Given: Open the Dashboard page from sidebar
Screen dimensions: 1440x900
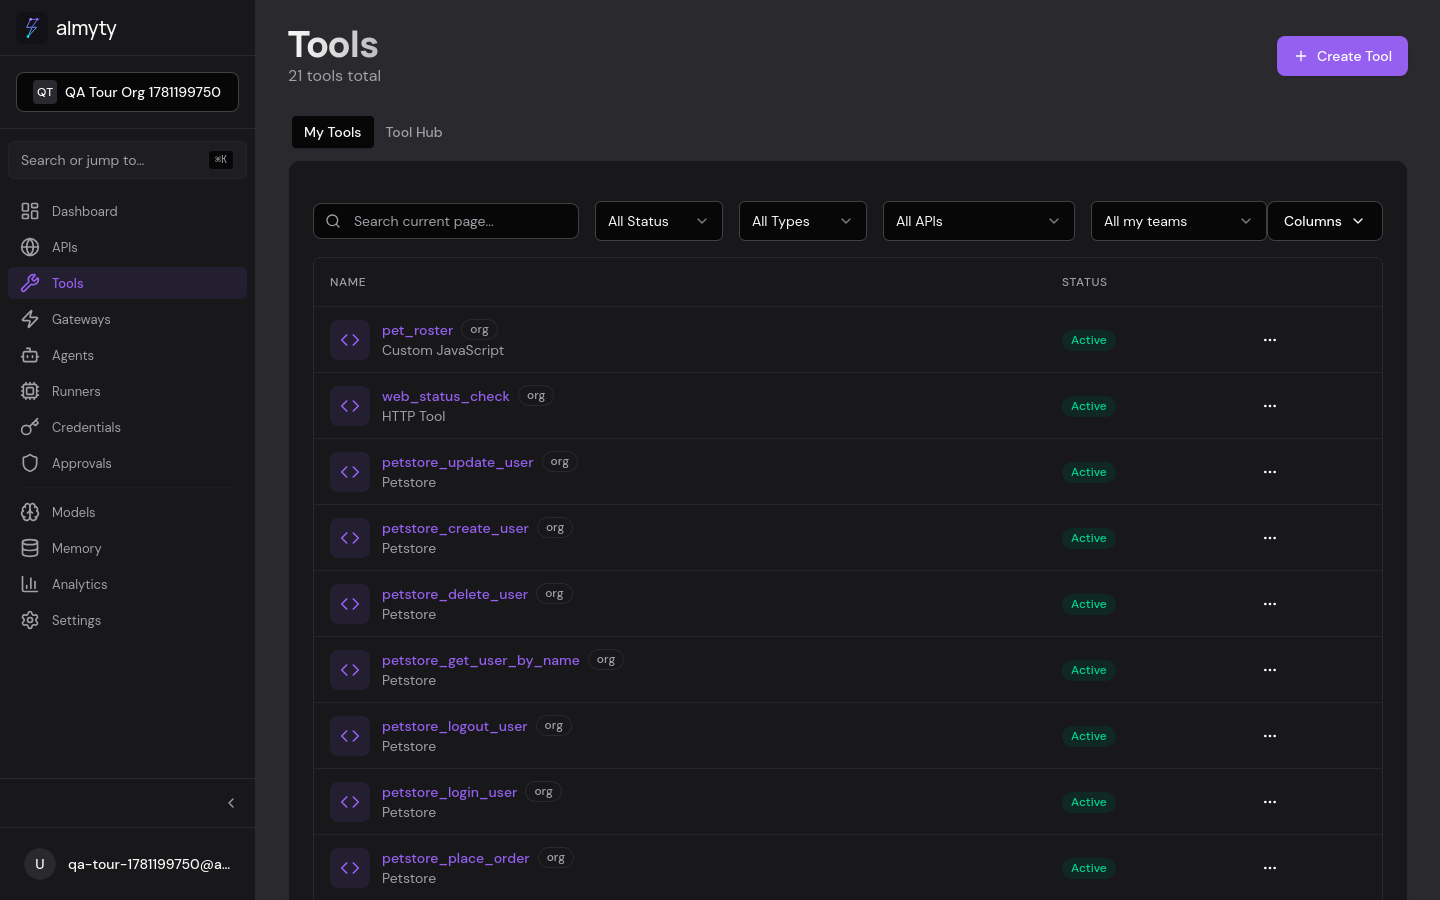Looking at the screenshot, I should pyautogui.click(x=127, y=211).
